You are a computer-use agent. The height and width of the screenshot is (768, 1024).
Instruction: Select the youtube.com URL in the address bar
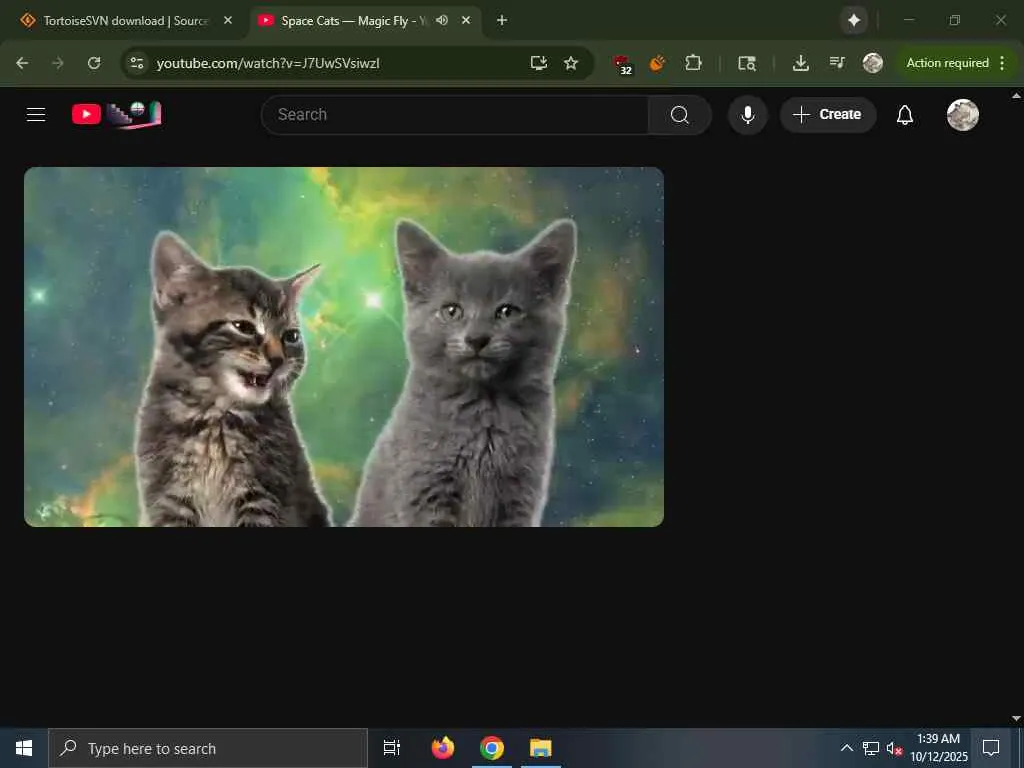268,63
